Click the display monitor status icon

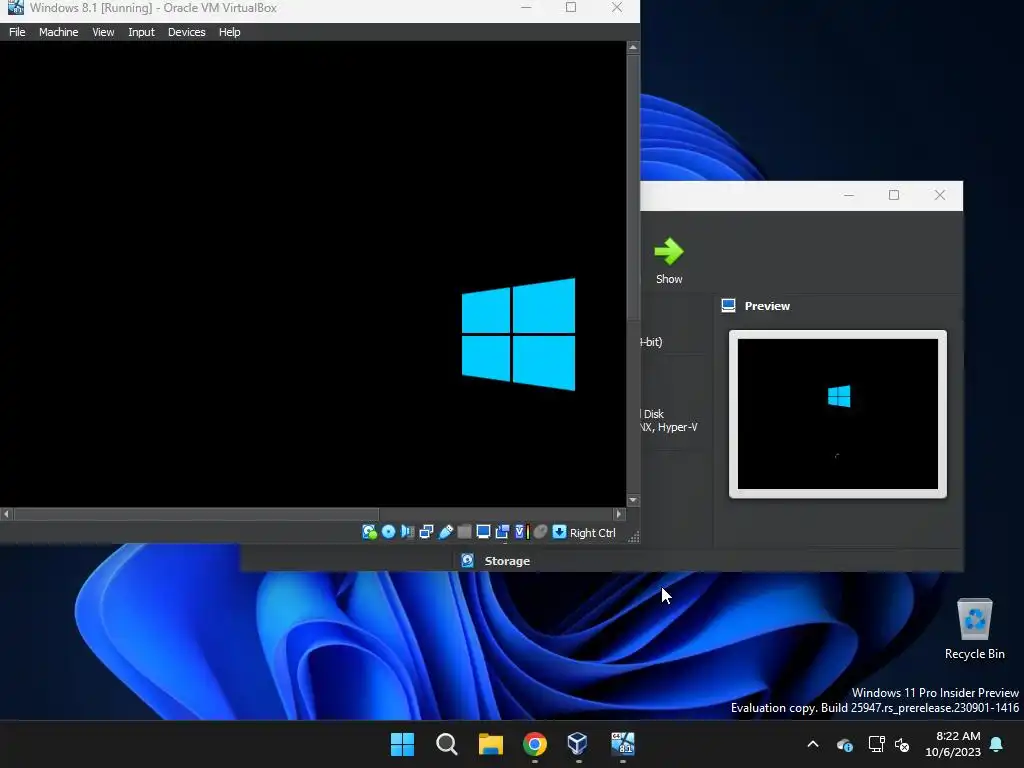tap(483, 532)
